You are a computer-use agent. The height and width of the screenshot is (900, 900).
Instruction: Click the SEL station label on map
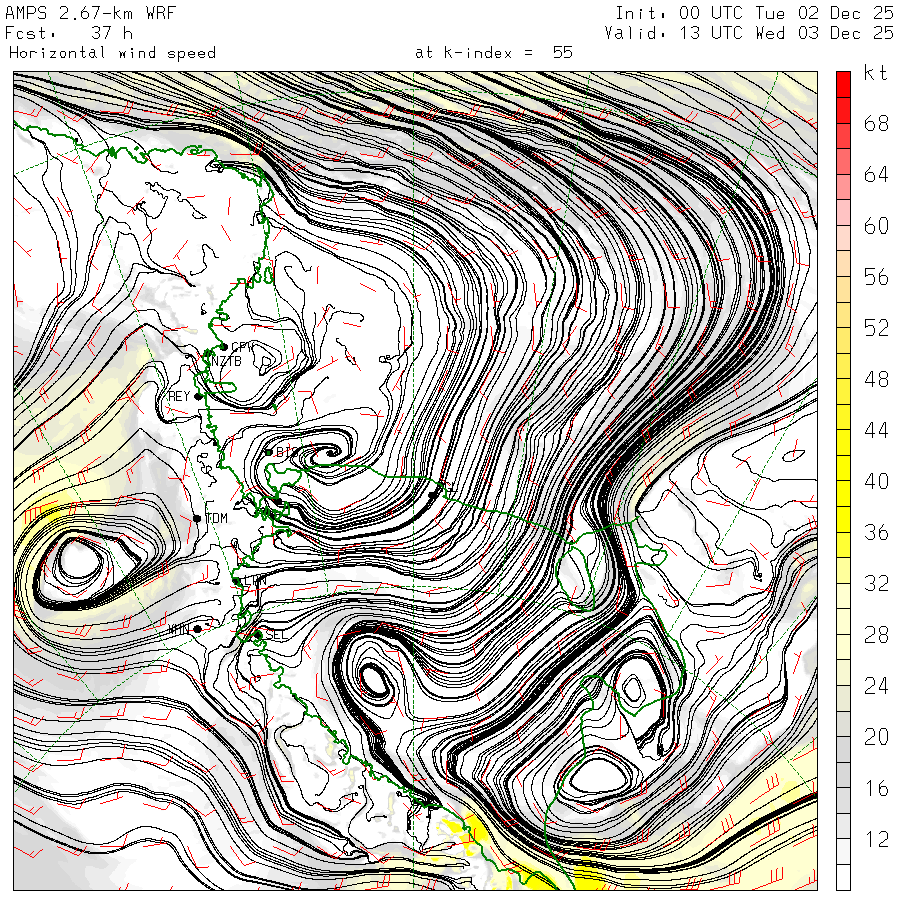(x=276, y=635)
